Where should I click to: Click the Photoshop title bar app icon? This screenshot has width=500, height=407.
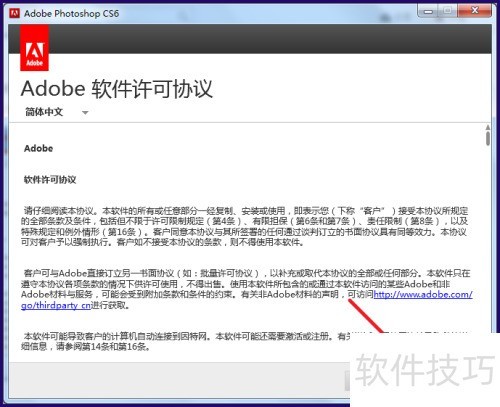[x=15, y=13]
